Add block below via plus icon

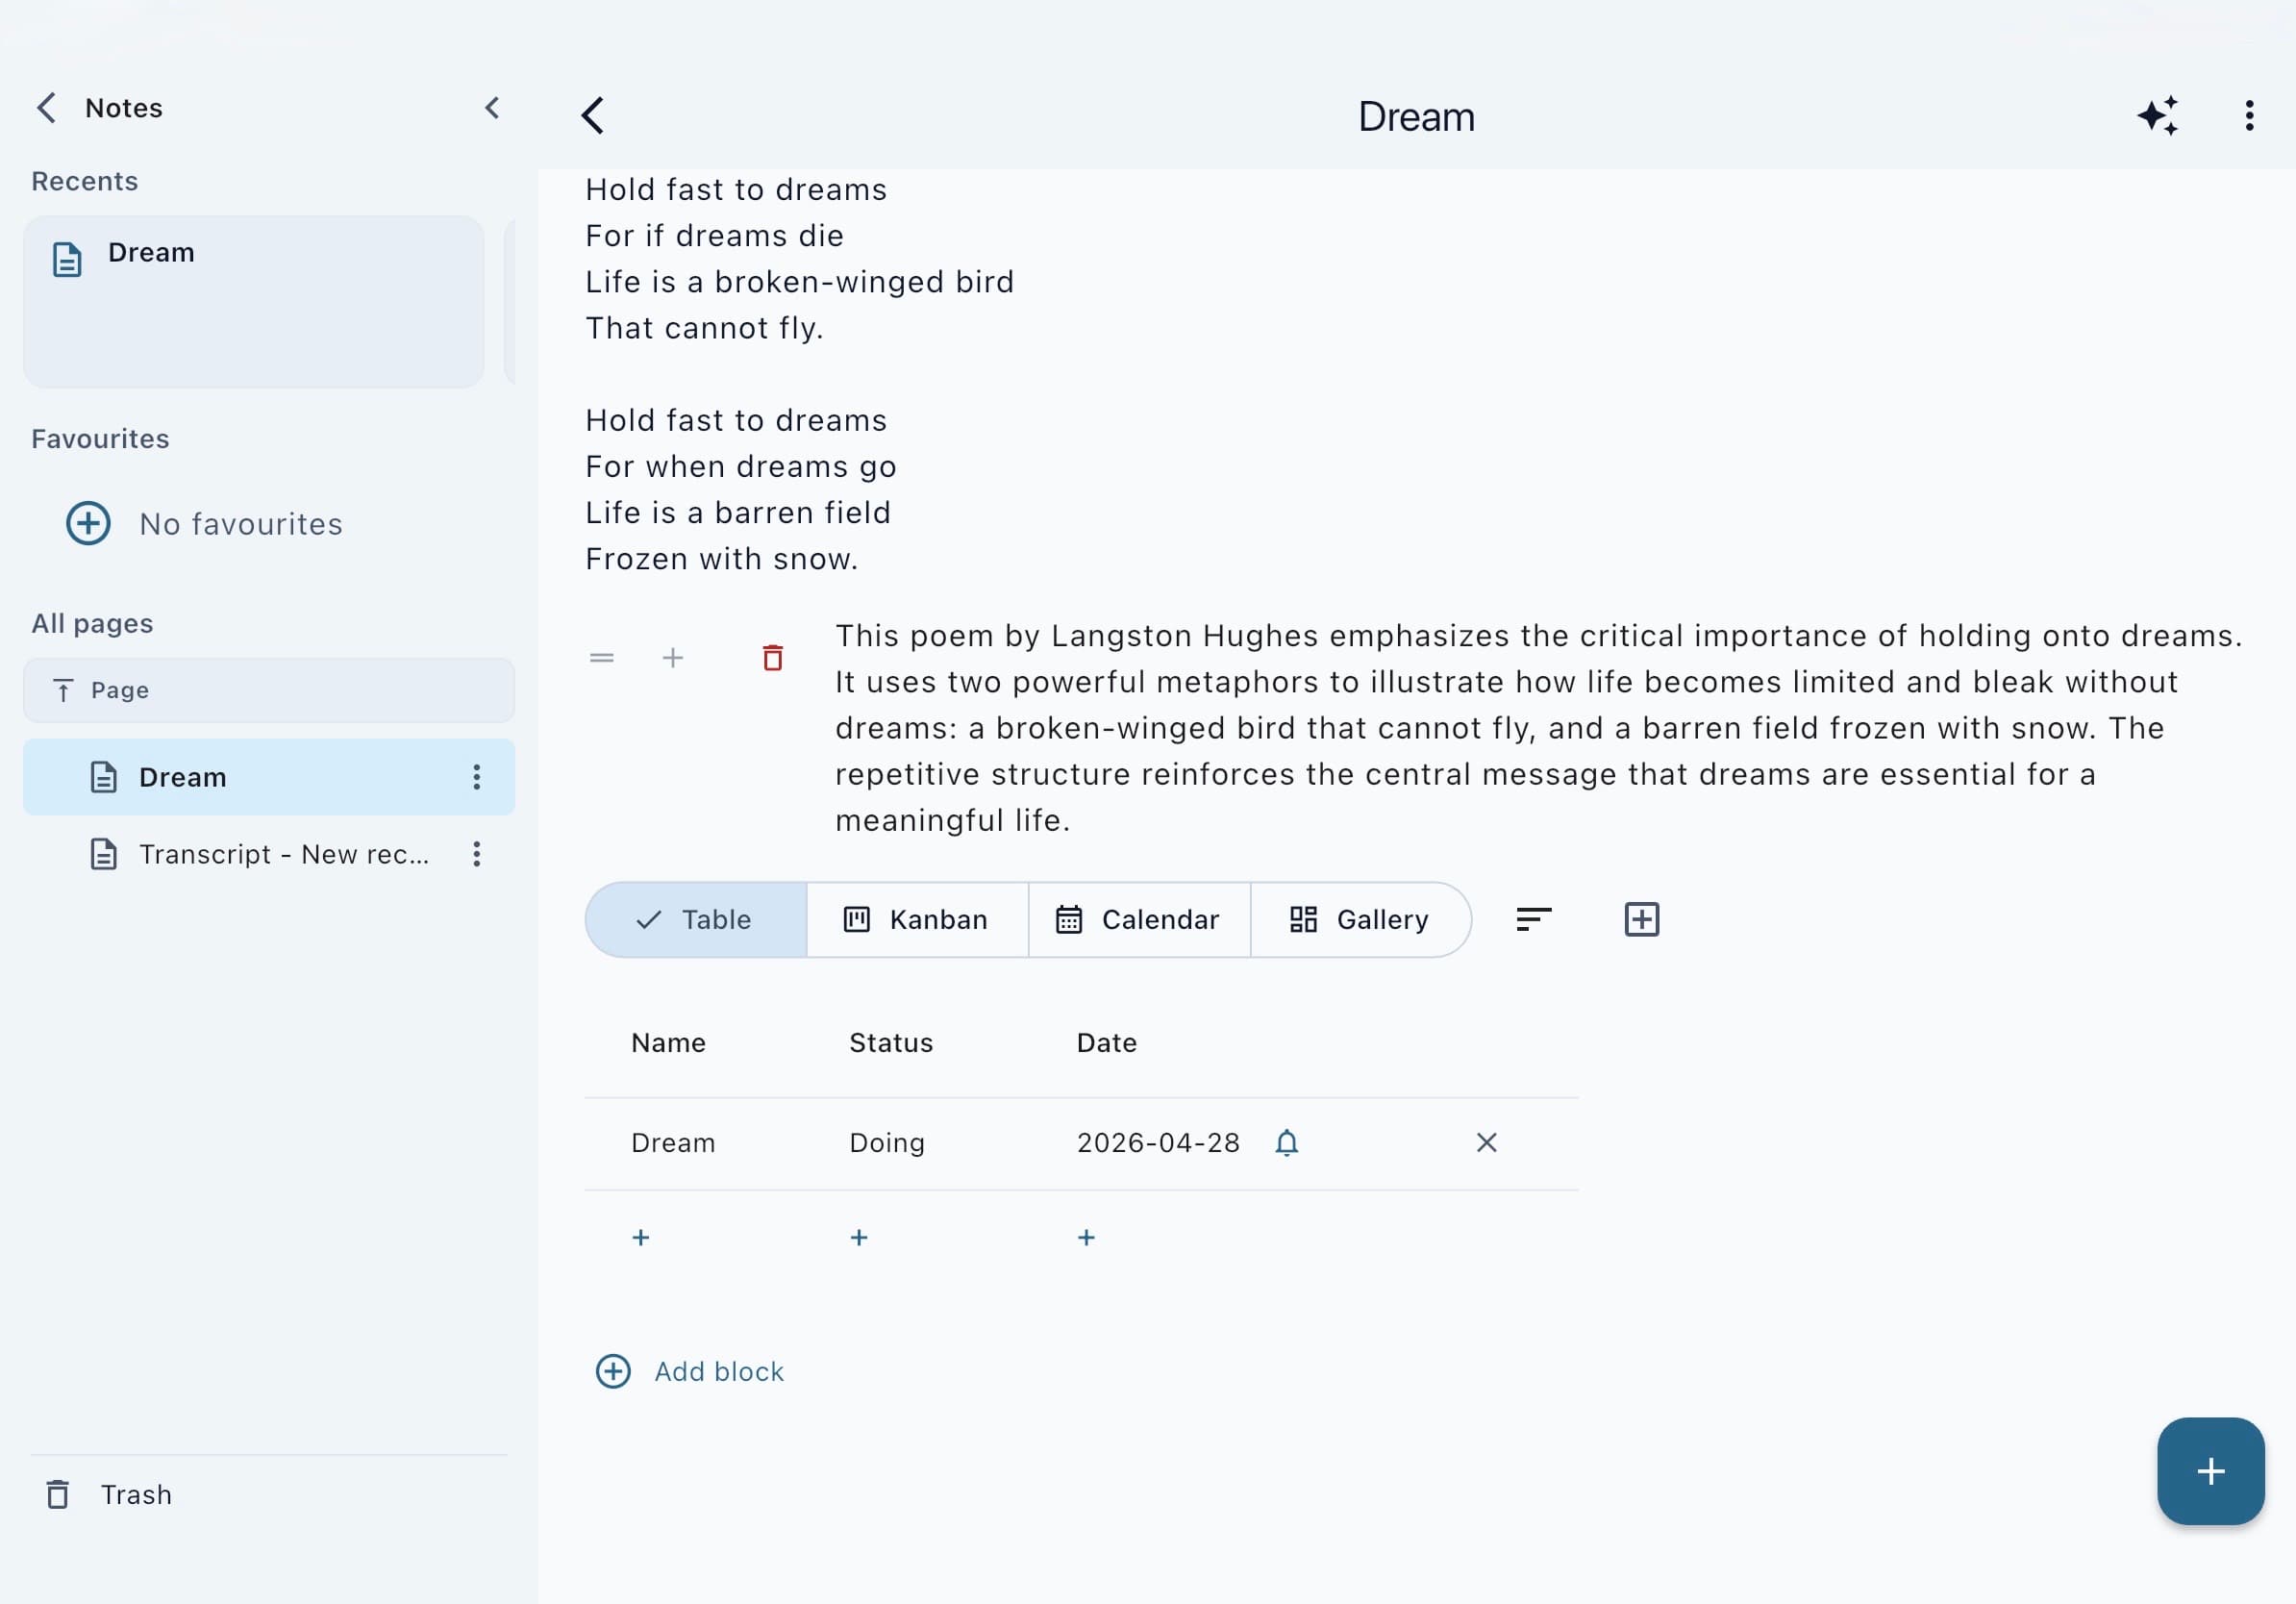(673, 658)
